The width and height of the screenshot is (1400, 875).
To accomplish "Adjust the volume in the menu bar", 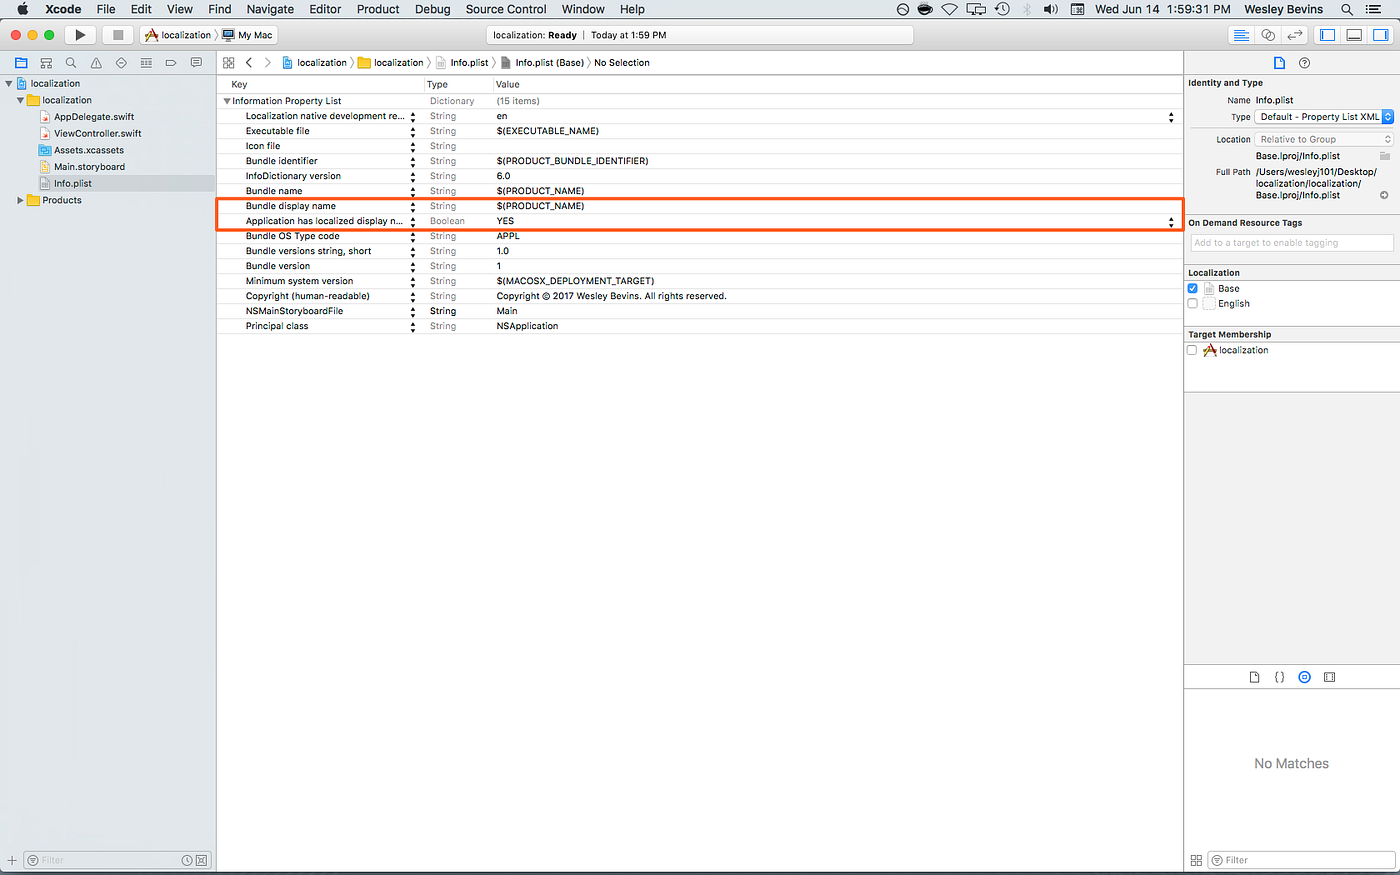I will (x=1050, y=9).
